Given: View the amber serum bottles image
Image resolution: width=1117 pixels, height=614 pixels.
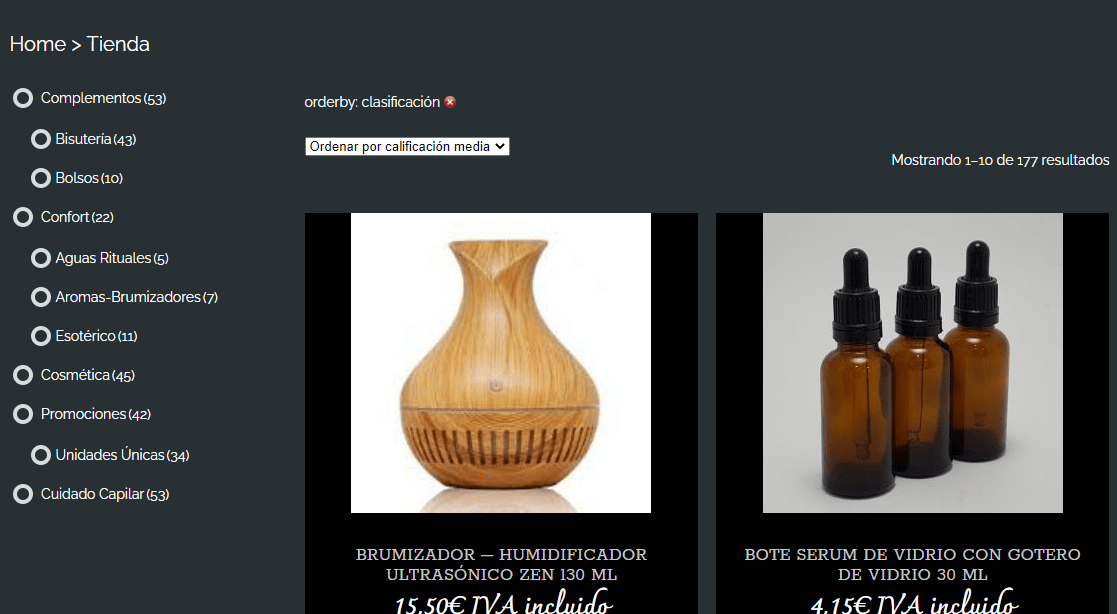Looking at the screenshot, I should tap(913, 363).
